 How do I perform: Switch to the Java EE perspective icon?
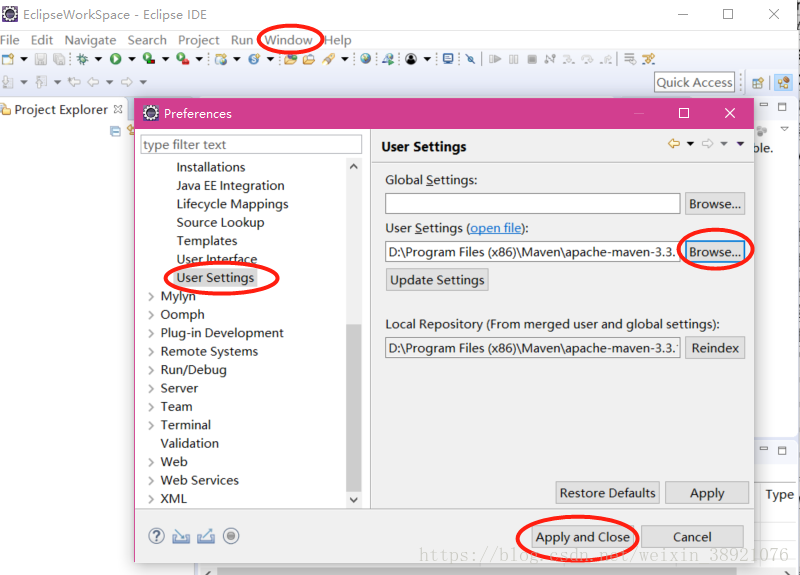click(x=783, y=83)
